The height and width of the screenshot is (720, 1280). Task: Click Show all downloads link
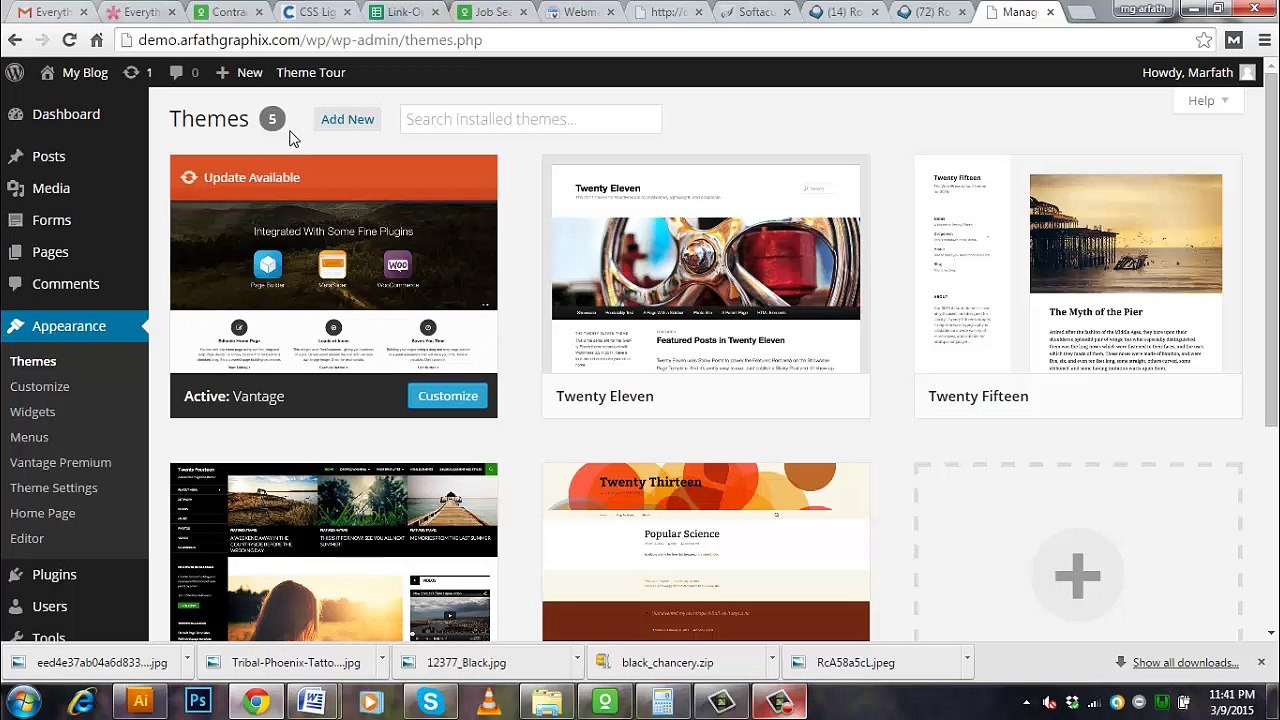tap(1185, 662)
